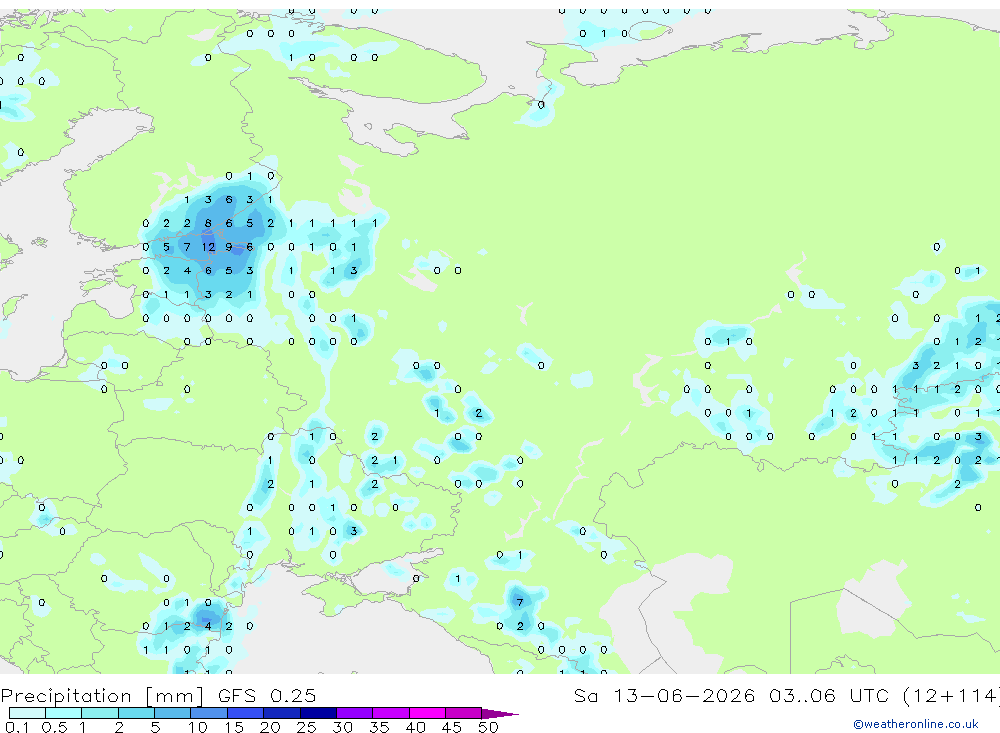
Task: Select the 15–20 mm legend color swatch
Action: 246,713
